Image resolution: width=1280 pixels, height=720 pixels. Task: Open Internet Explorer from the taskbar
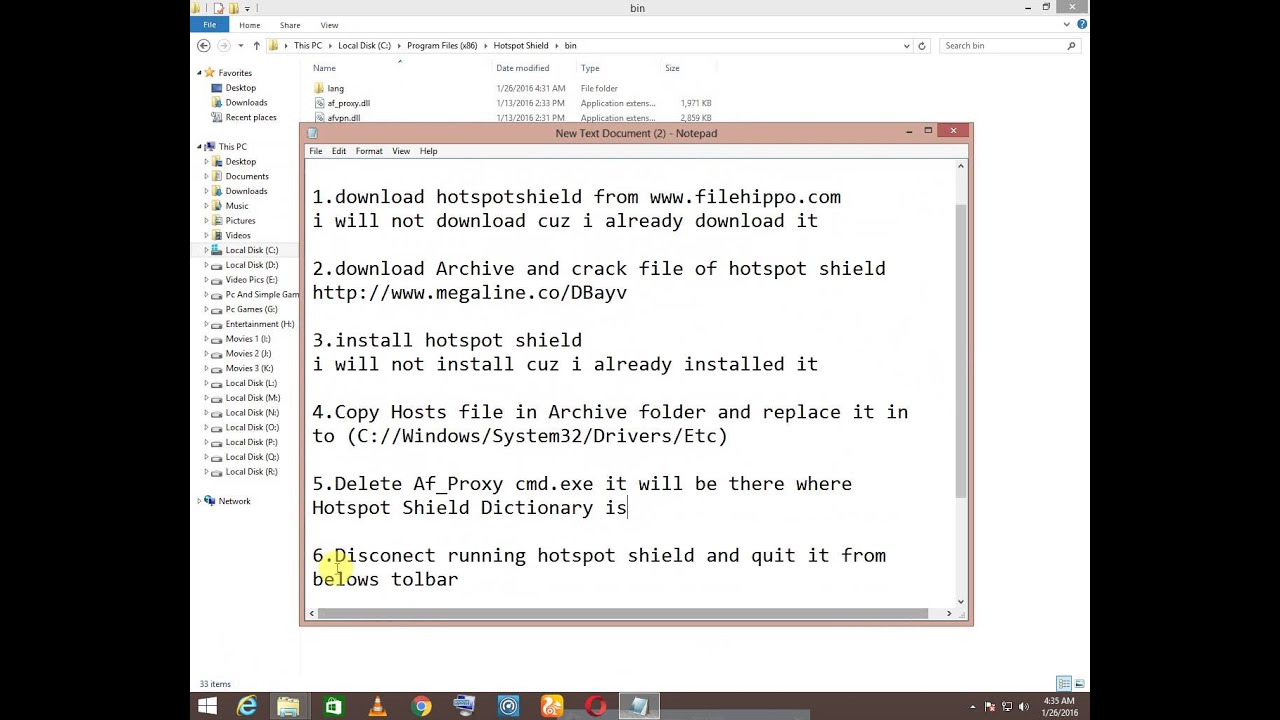[x=246, y=707]
